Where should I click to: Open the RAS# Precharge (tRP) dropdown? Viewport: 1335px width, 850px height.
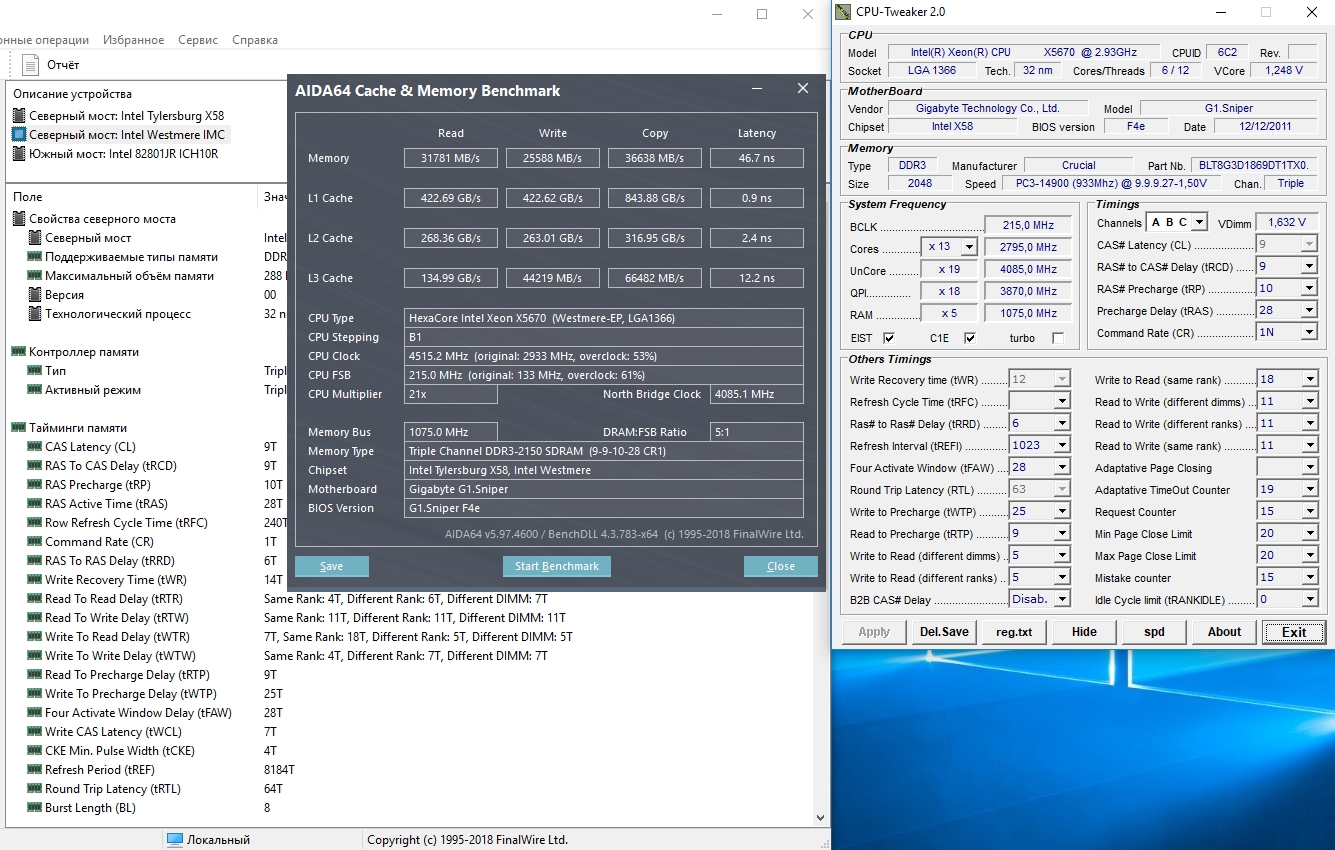click(1308, 288)
